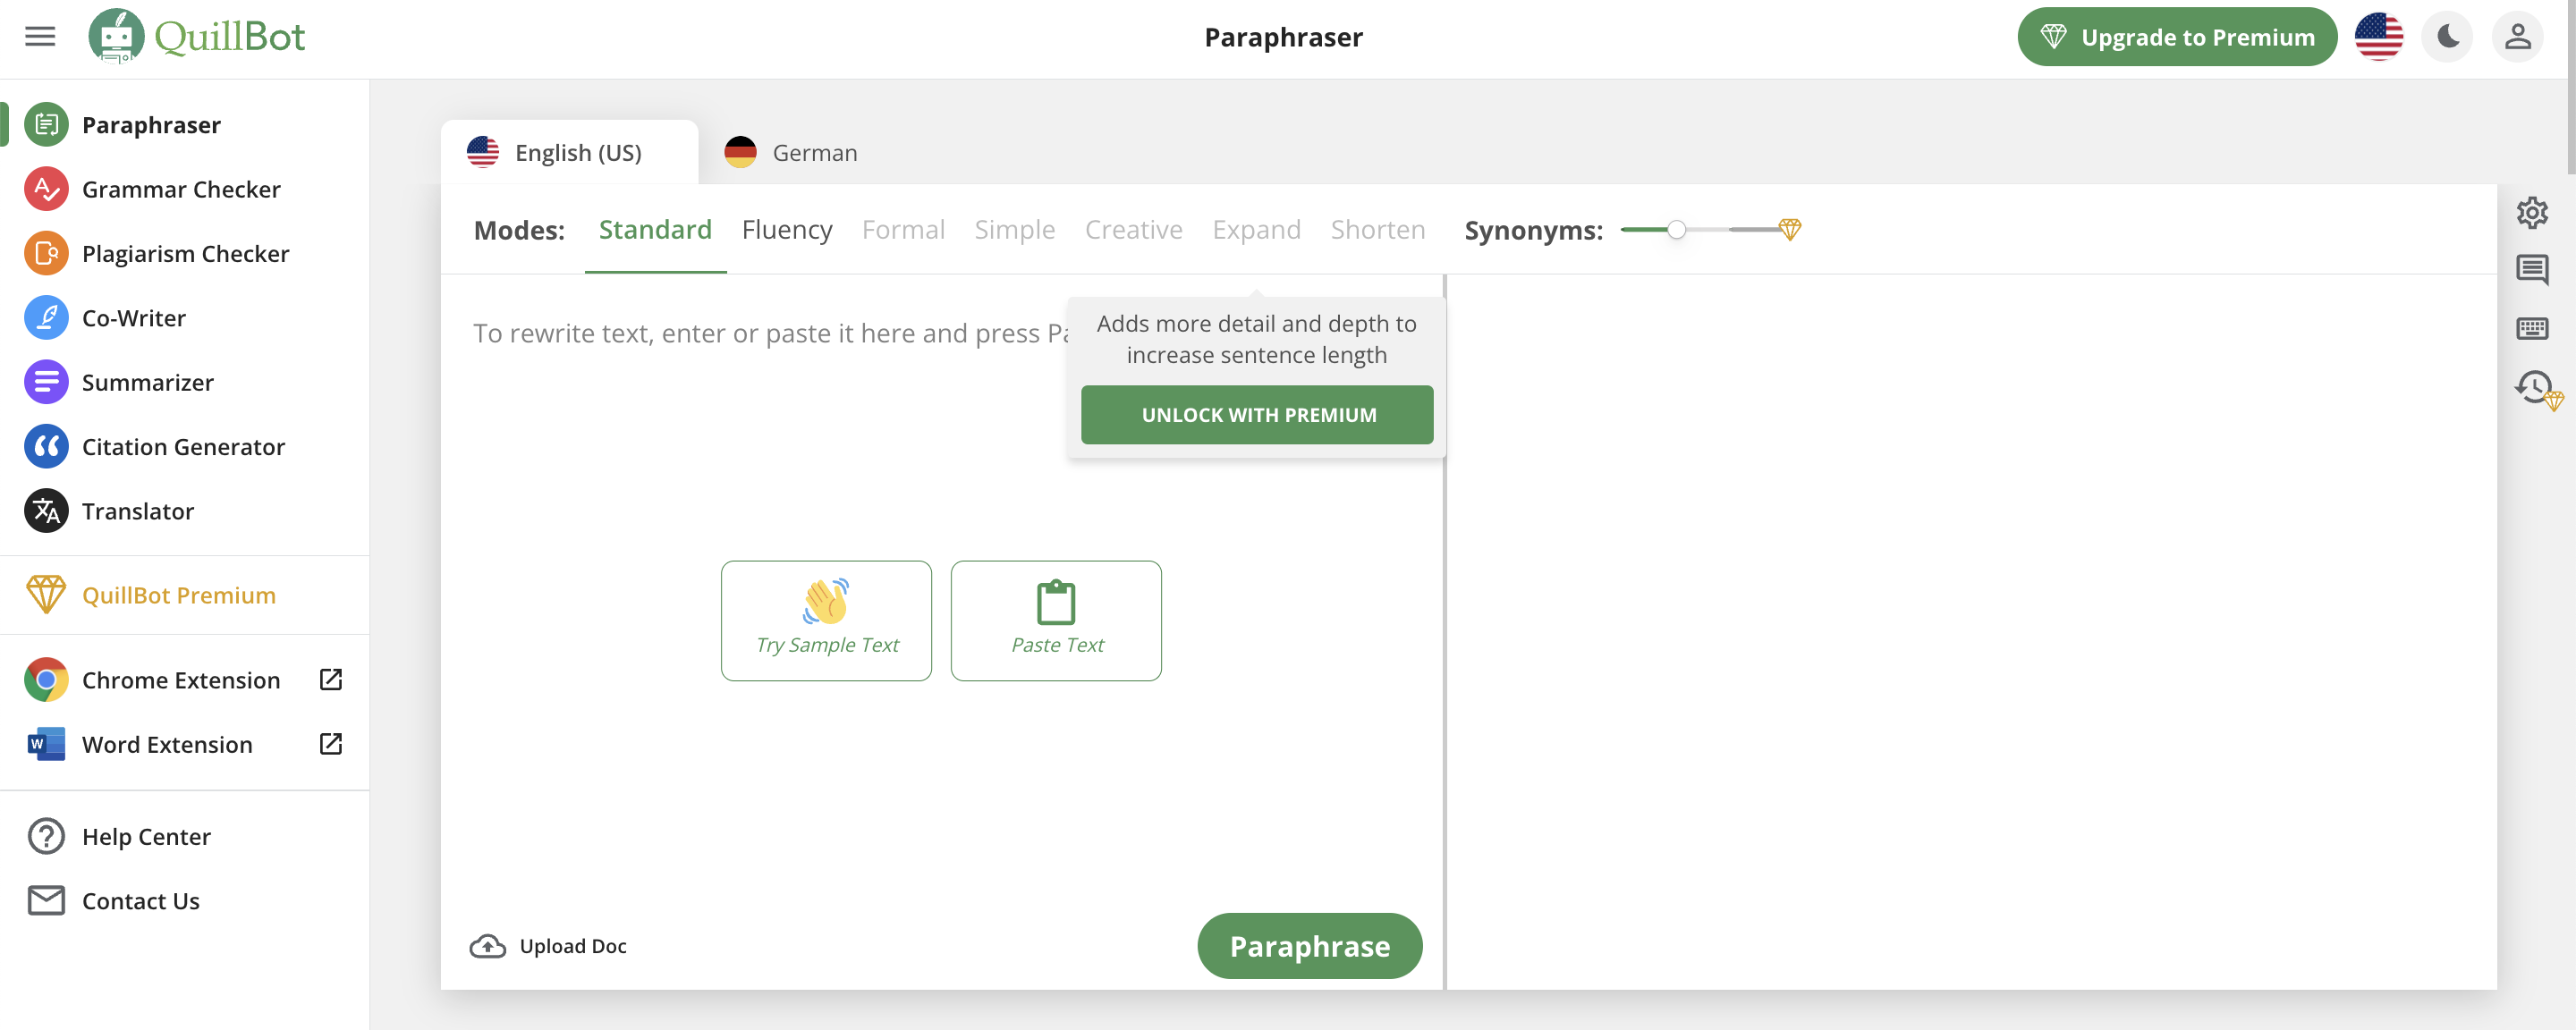
Task: Select the Standard mode tab
Action: pos(655,230)
